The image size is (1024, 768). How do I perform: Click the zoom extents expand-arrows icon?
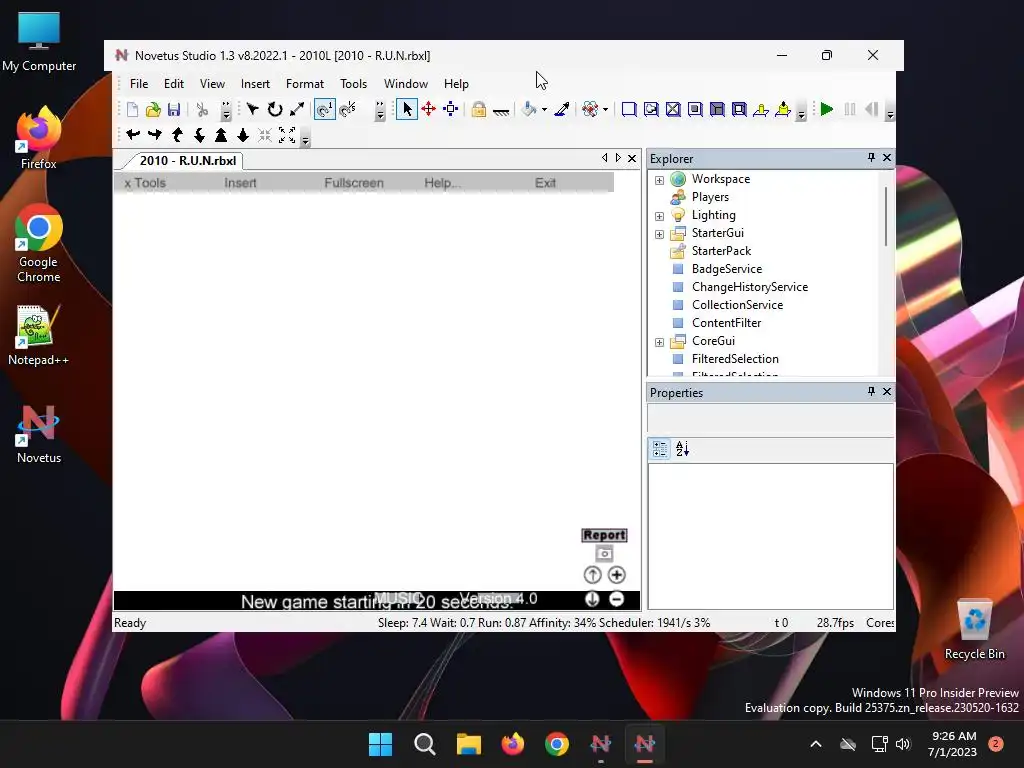[287, 135]
